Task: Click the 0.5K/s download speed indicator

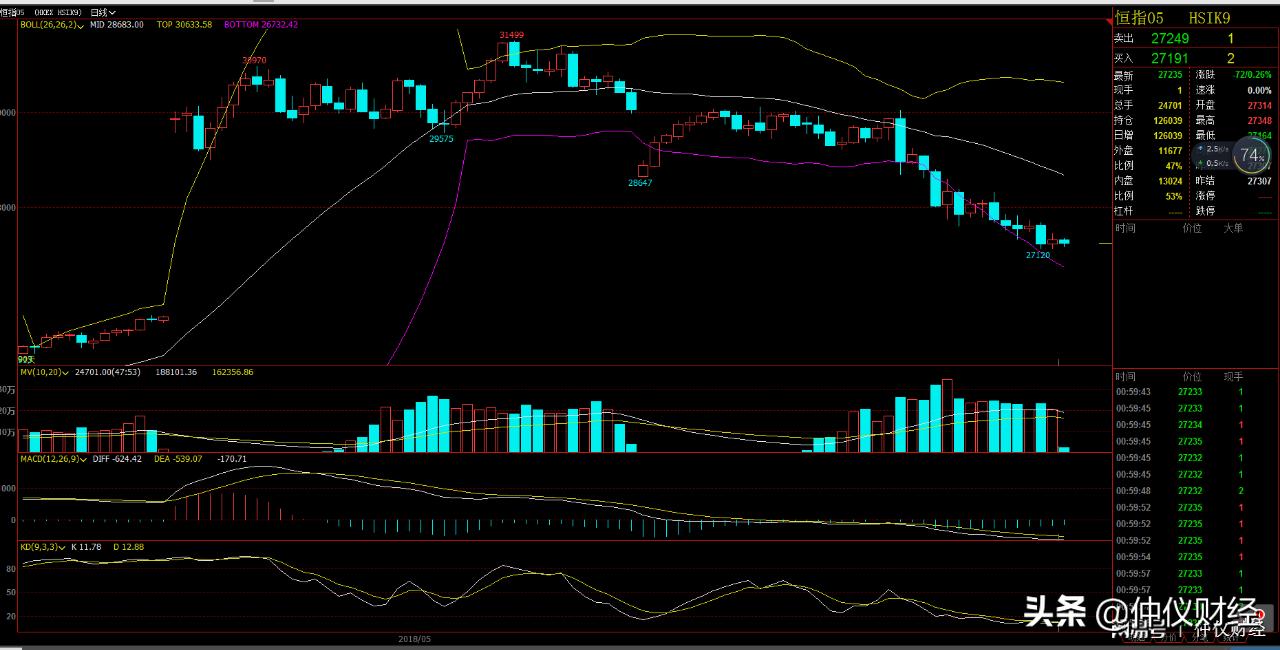Action: tap(1215, 163)
